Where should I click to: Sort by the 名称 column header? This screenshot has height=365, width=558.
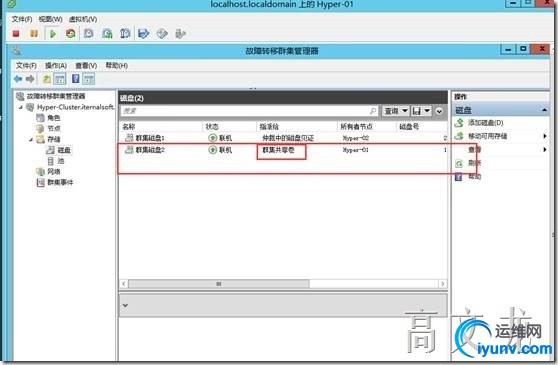(x=129, y=126)
